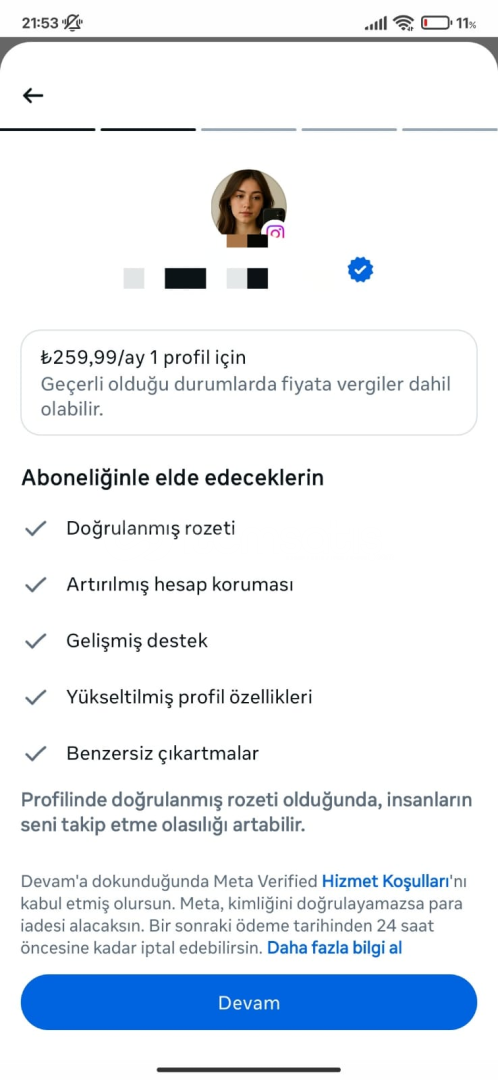The height and width of the screenshot is (1080, 498).
Task: Tap the Instagram logo on the avatar
Action: point(276,233)
